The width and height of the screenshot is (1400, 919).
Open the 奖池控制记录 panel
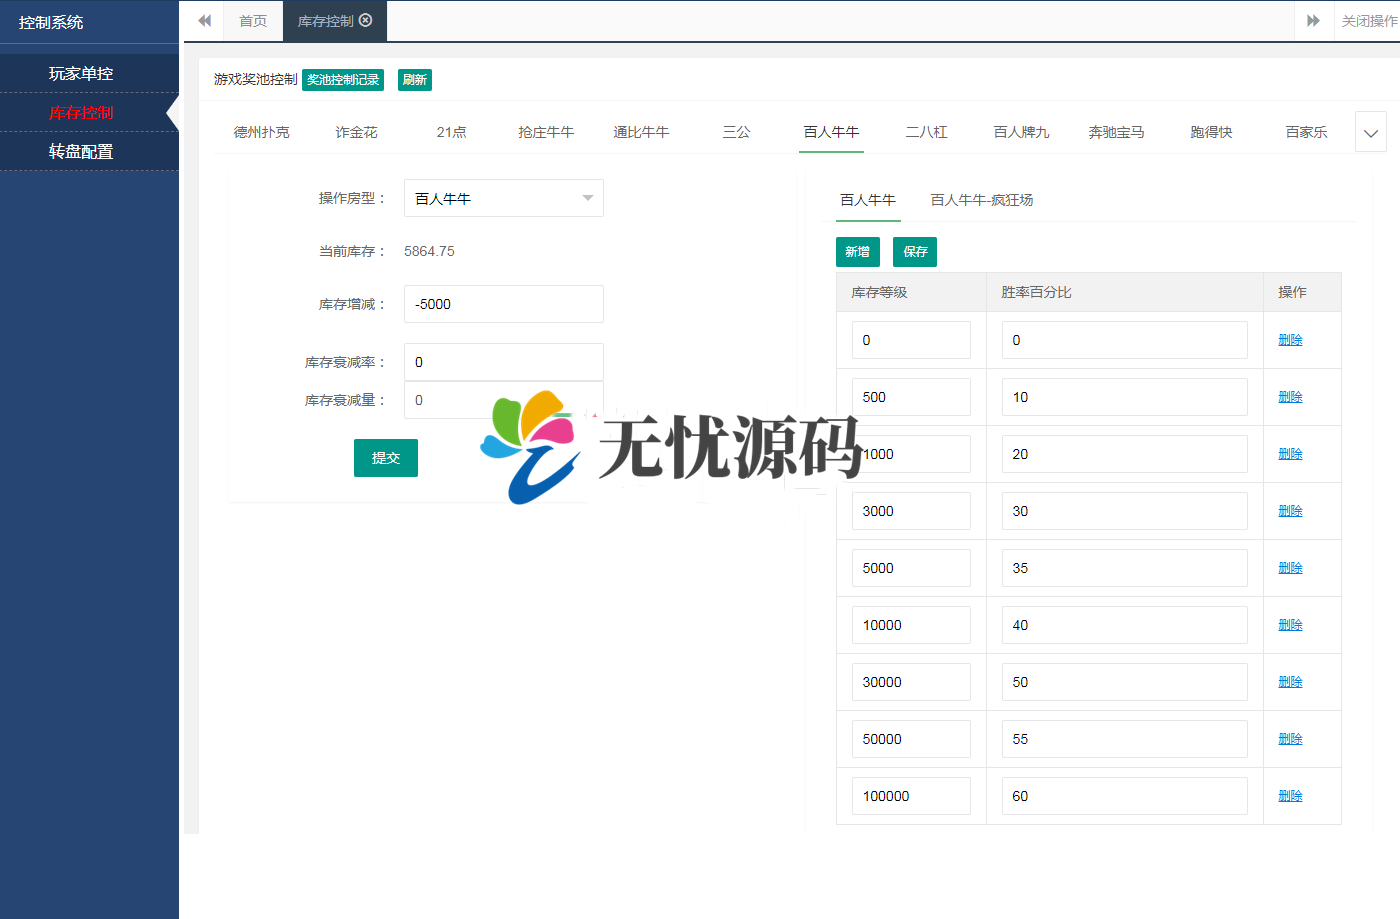click(x=343, y=79)
